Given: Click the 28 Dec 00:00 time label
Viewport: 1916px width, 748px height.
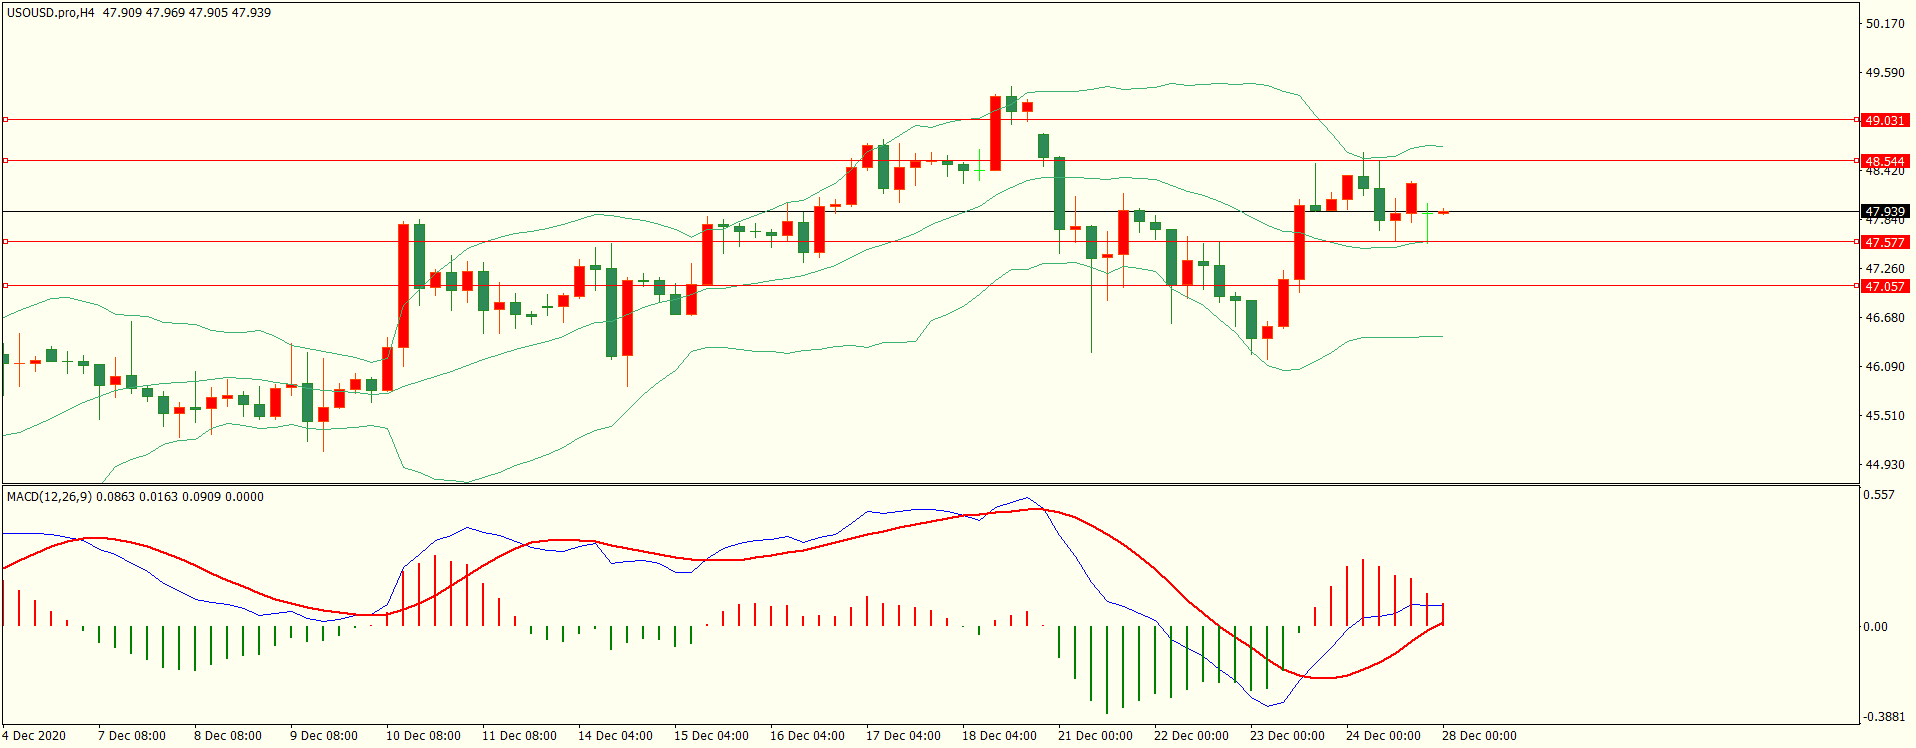Looking at the screenshot, I should tap(1479, 735).
